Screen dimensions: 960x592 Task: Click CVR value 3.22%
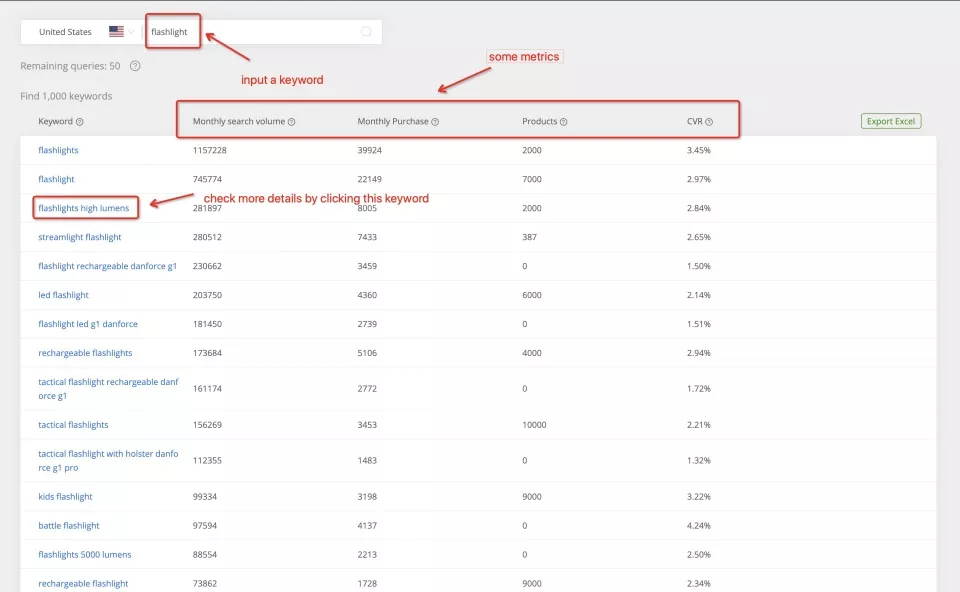(x=699, y=496)
